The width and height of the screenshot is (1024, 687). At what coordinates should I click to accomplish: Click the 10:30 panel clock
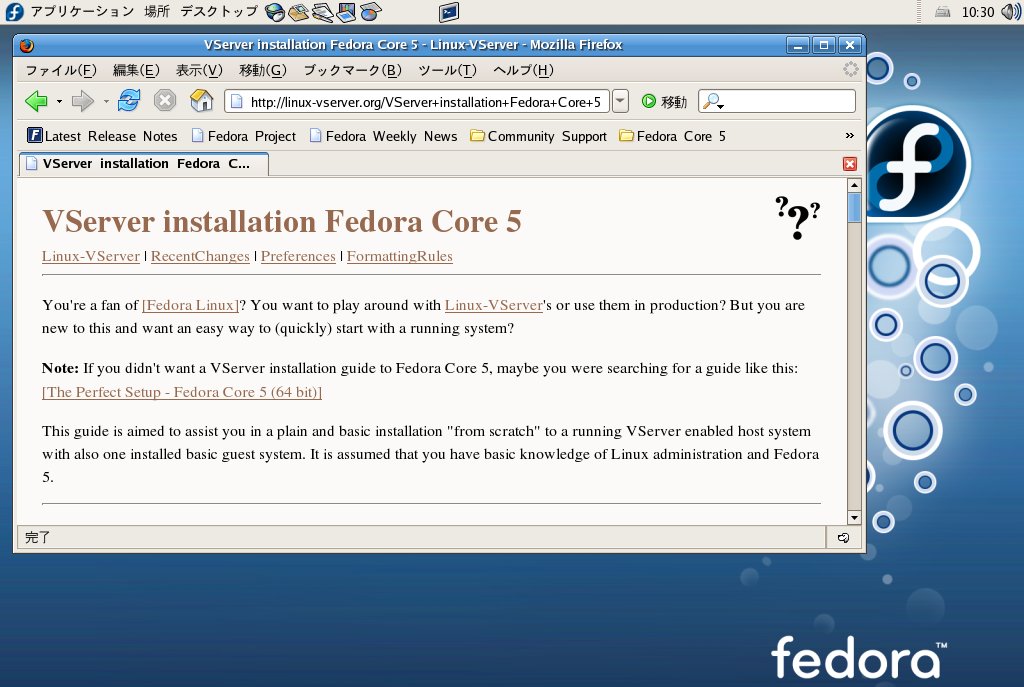[x=978, y=12]
